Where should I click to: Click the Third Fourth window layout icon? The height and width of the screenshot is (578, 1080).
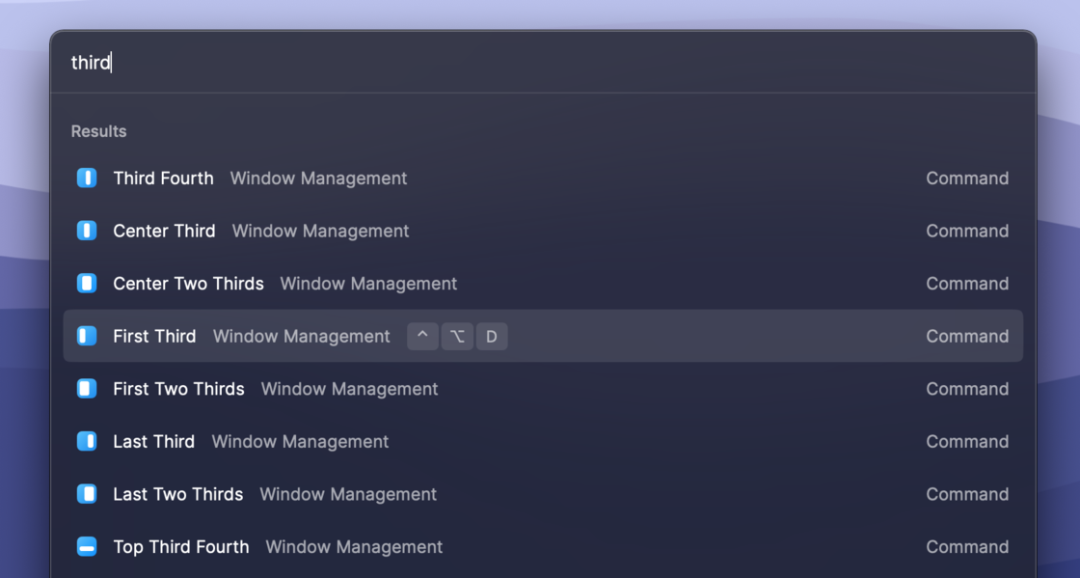pyautogui.click(x=87, y=178)
